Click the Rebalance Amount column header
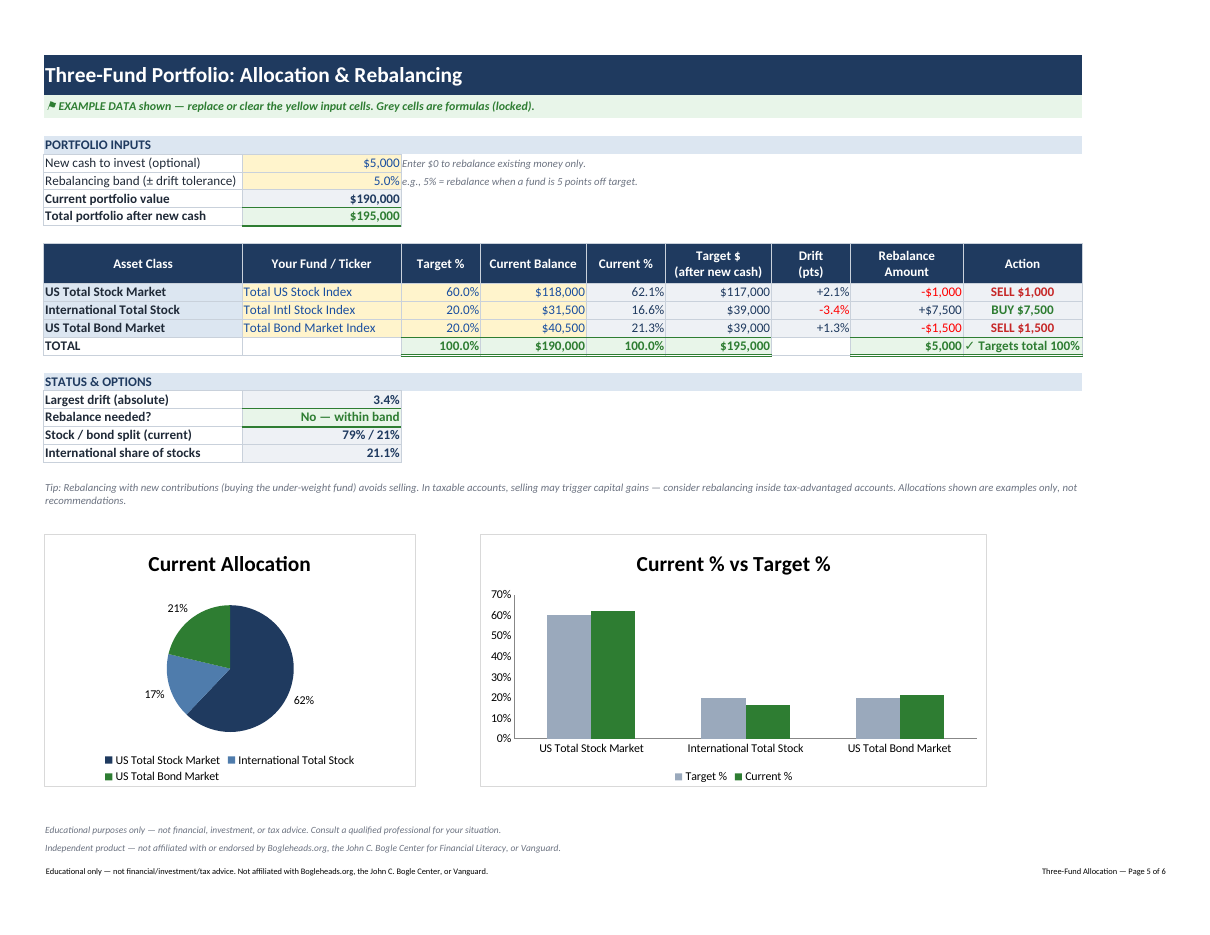This screenshot has width=1210, height=935. 907,264
